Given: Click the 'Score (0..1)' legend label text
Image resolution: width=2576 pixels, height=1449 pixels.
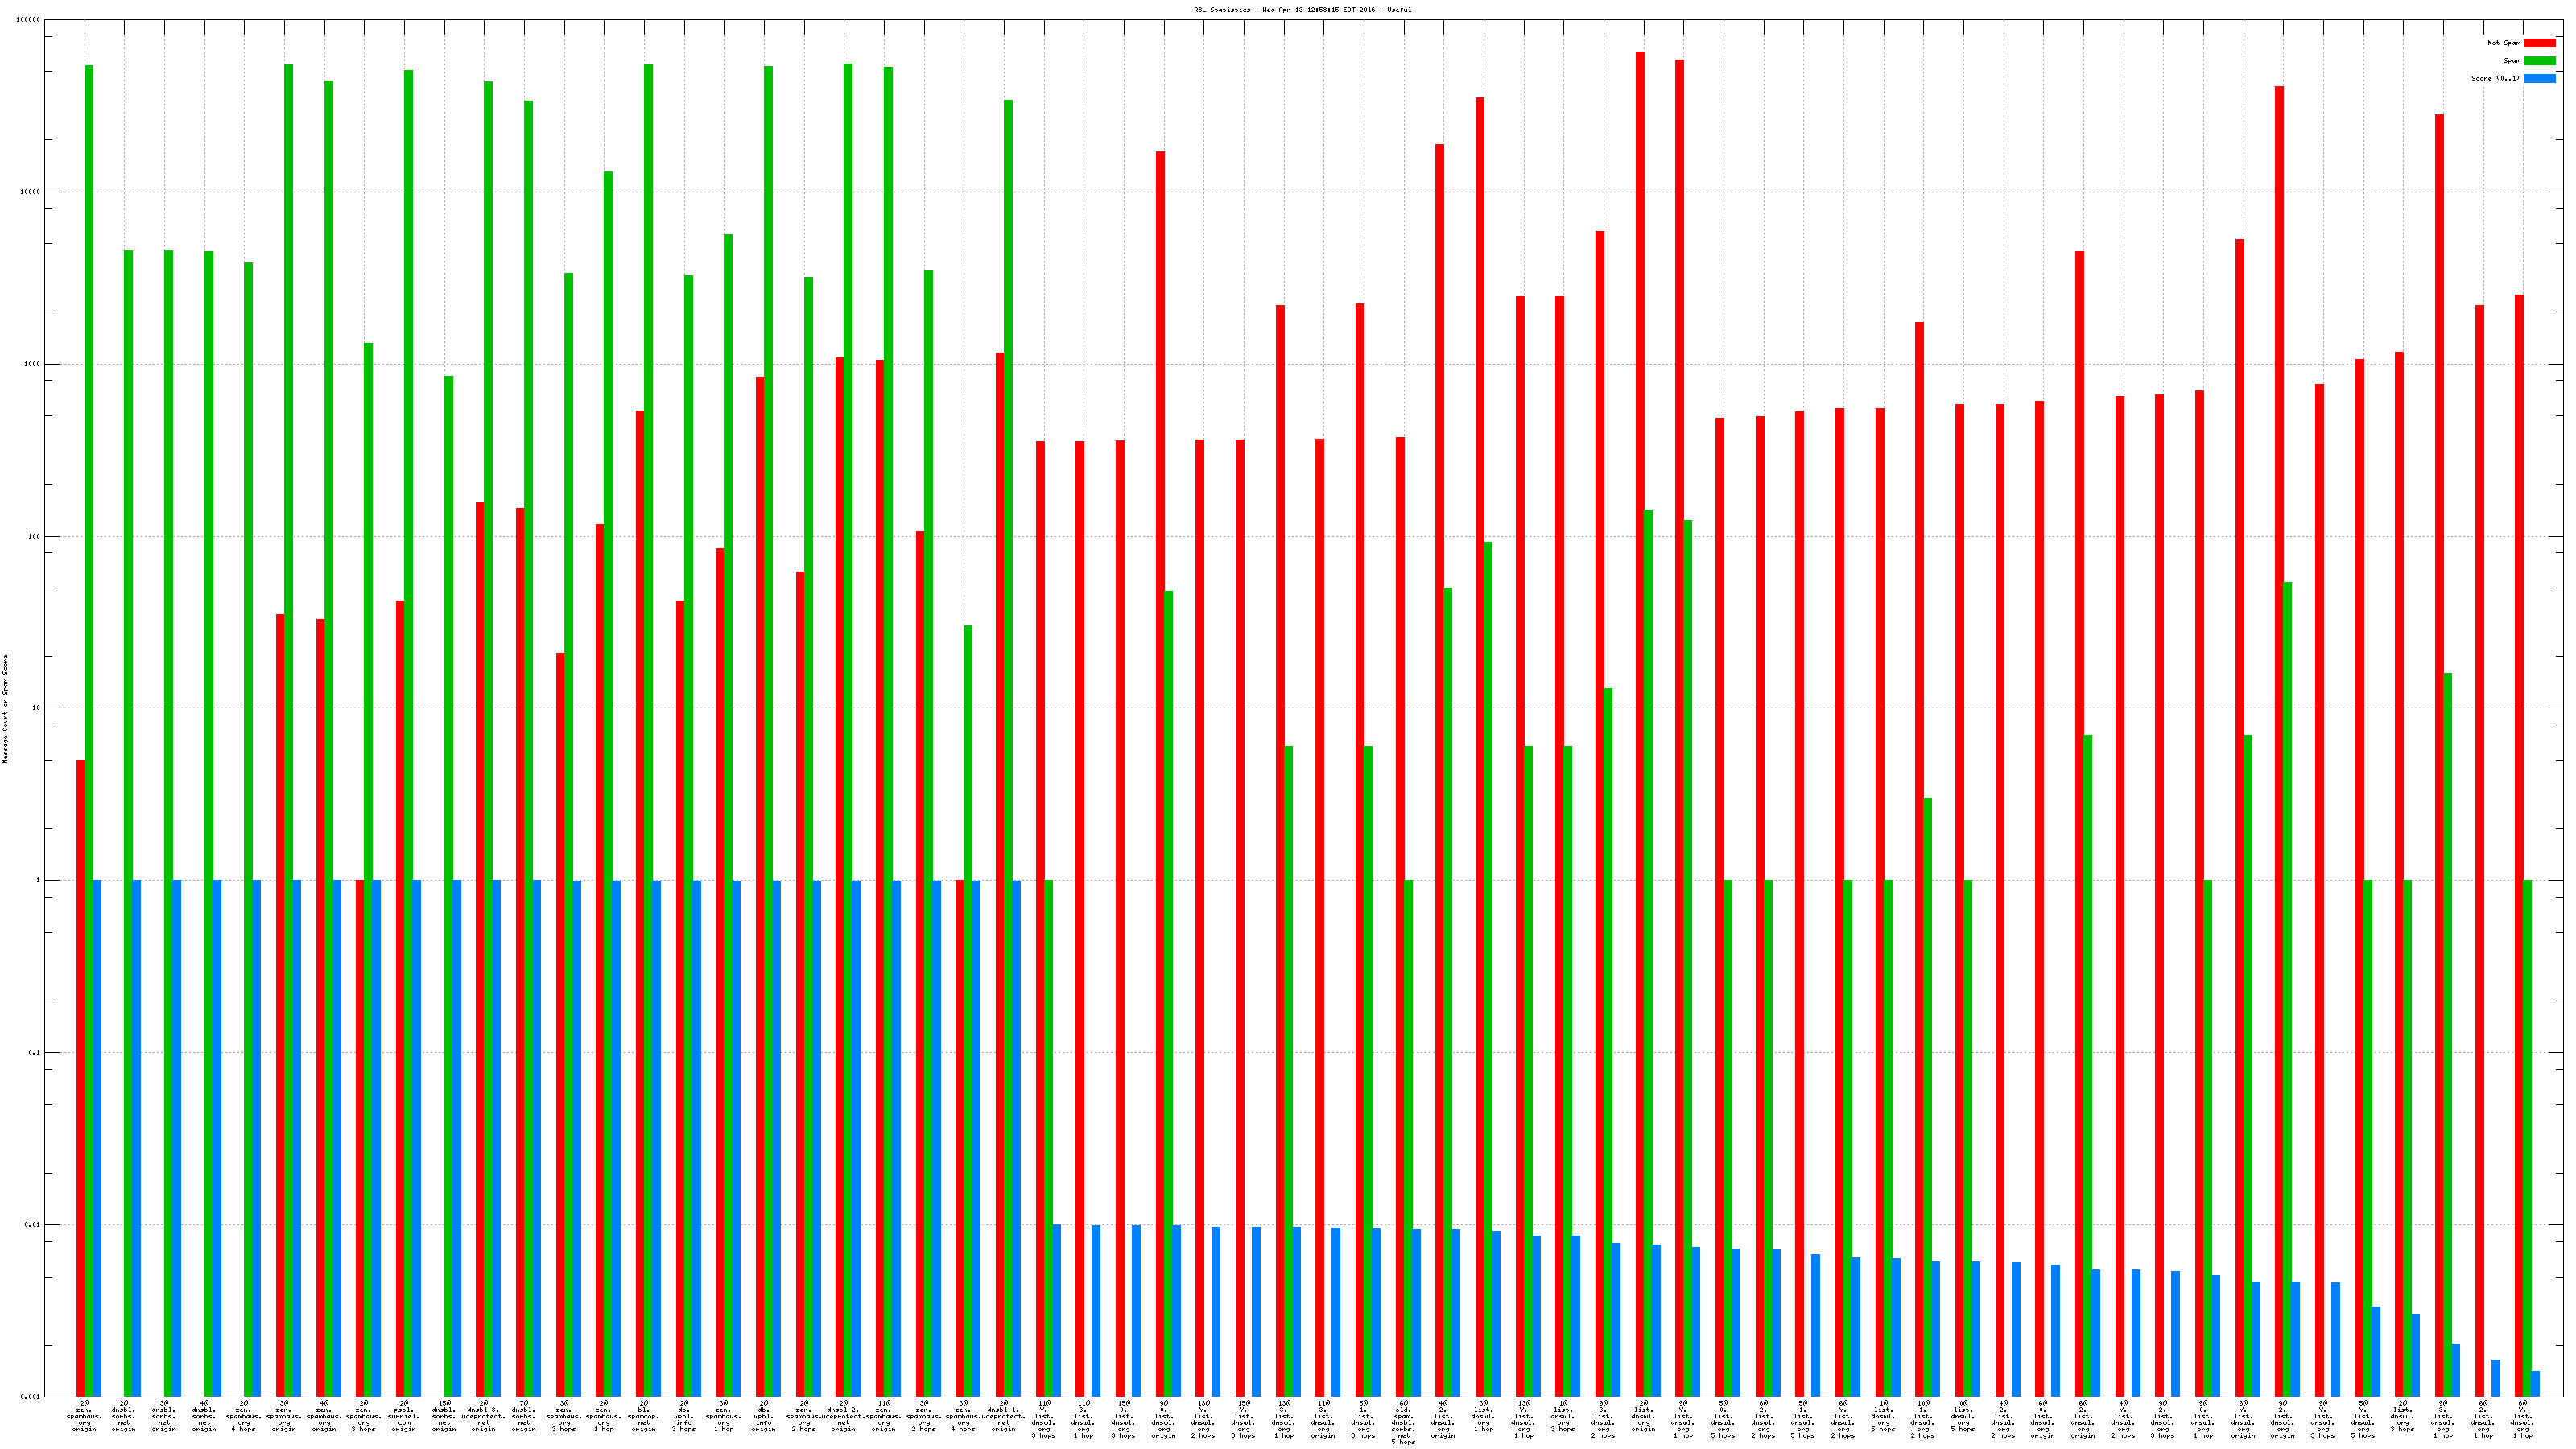Looking at the screenshot, I should (x=2495, y=78).
